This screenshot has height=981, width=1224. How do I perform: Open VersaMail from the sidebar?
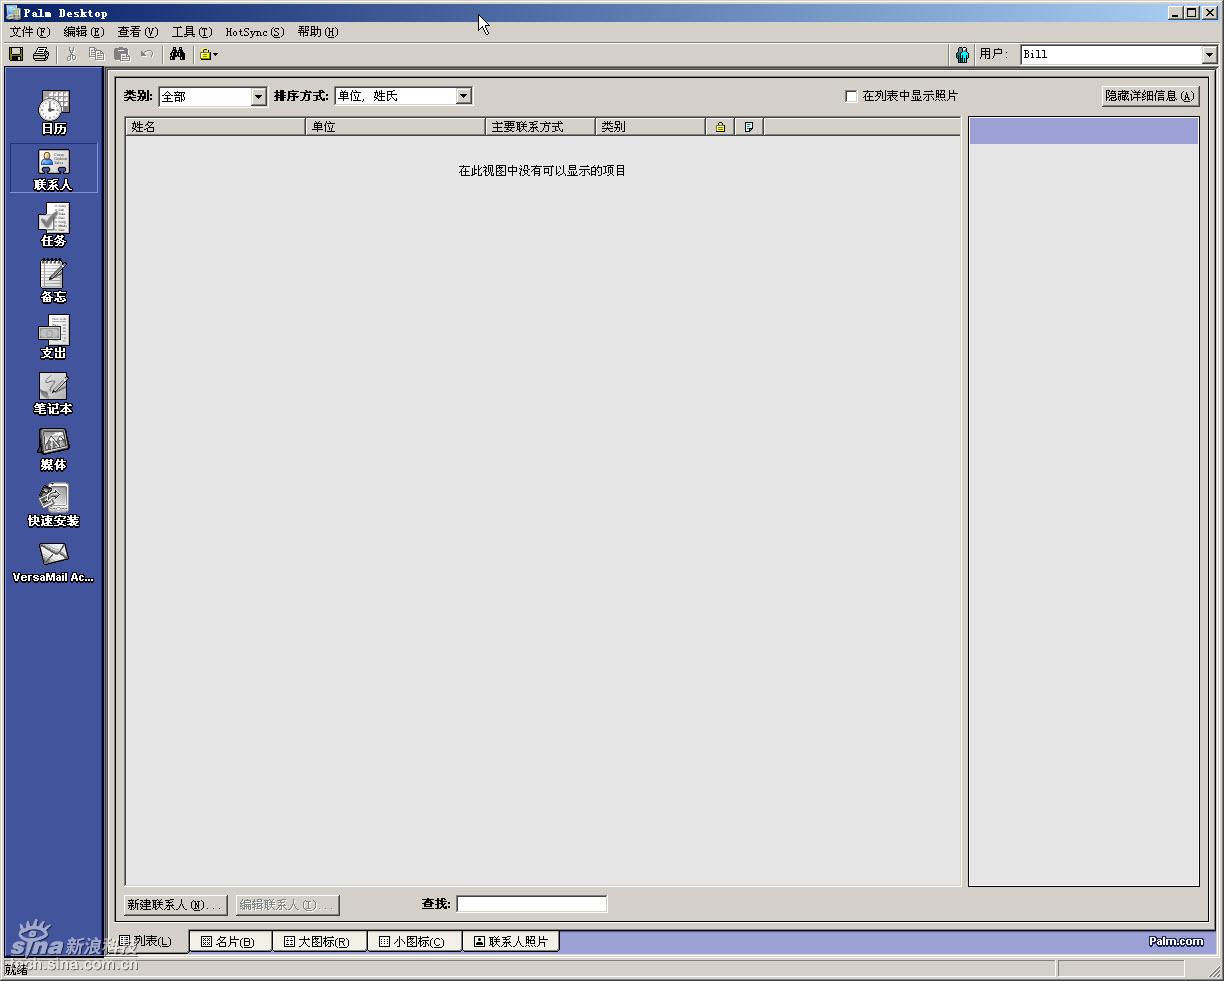[x=53, y=562]
